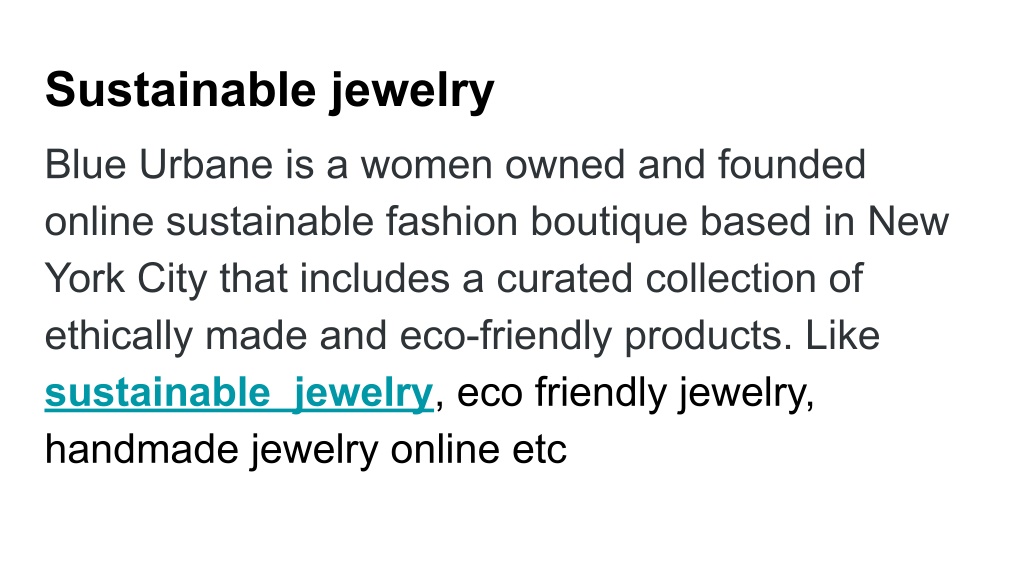
Task: Click the word 'includes' in the paragraph
Action: [x=375, y=280]
